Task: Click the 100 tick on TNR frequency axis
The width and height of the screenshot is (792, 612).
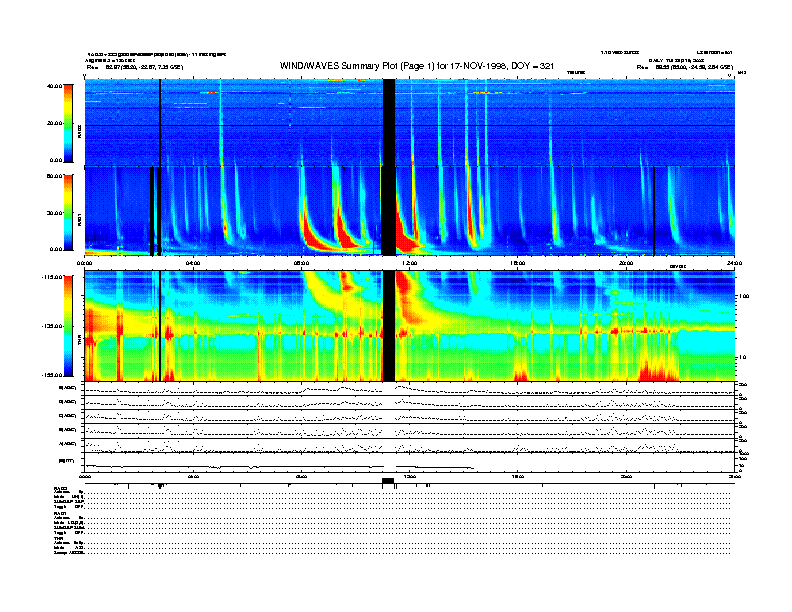Action: pyautogui.click(x=744, y=296)
